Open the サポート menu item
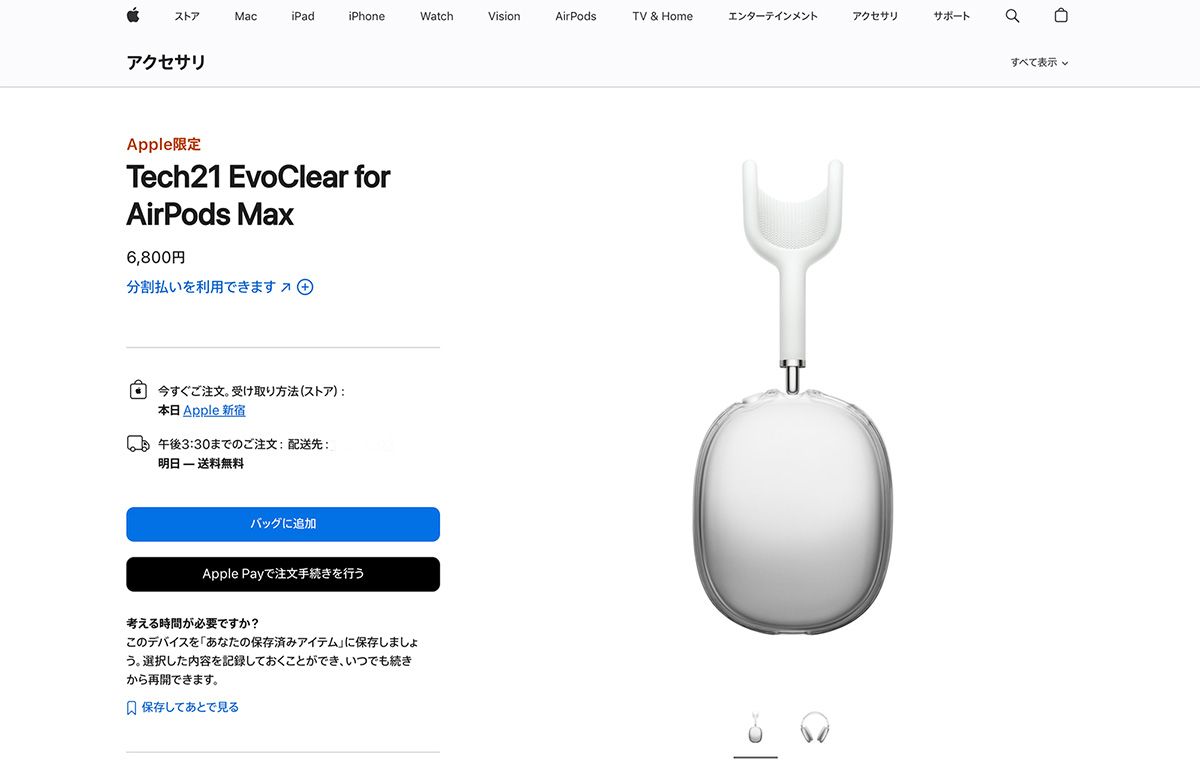The image size is (1200, 770). (x=951, y=16)
